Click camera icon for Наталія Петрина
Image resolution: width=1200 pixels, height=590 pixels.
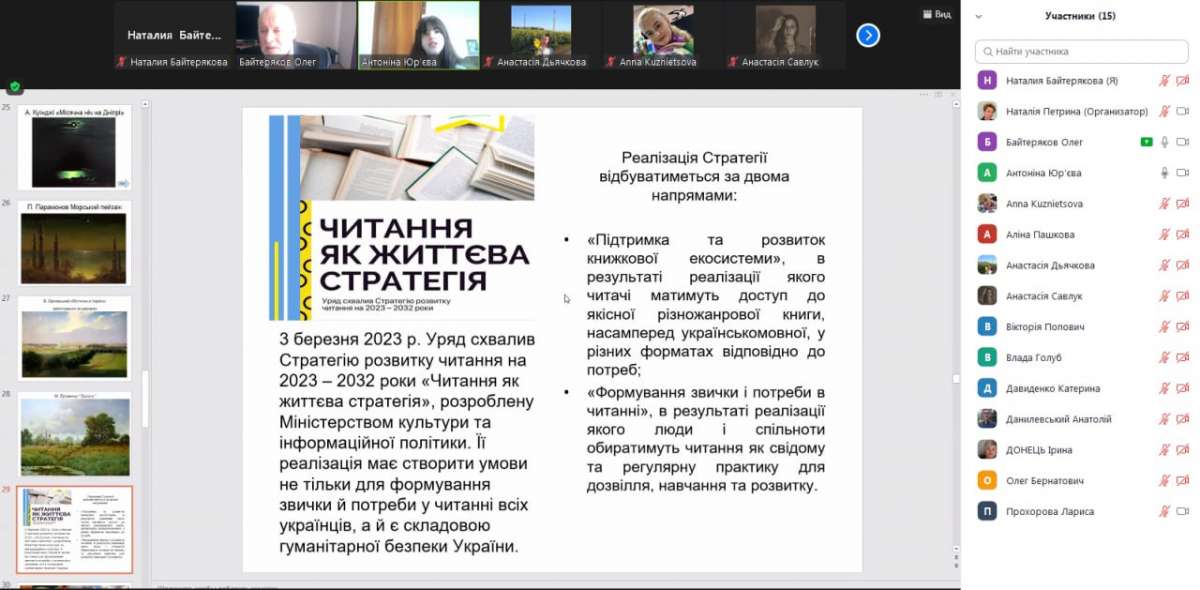coord(1182,111)
